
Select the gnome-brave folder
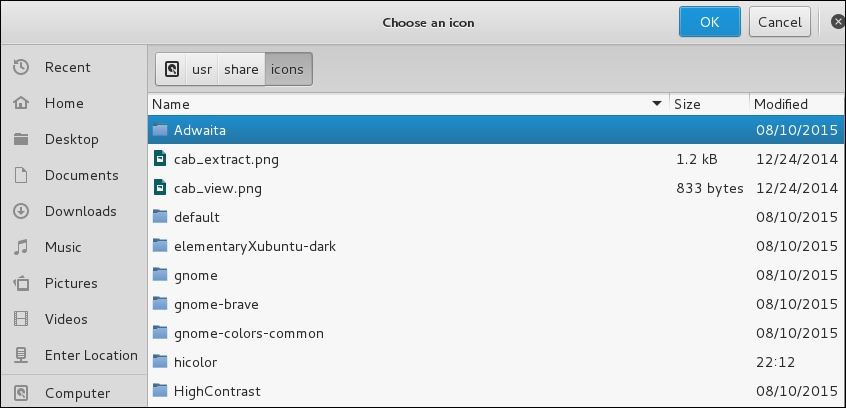[x=496, y=304]
